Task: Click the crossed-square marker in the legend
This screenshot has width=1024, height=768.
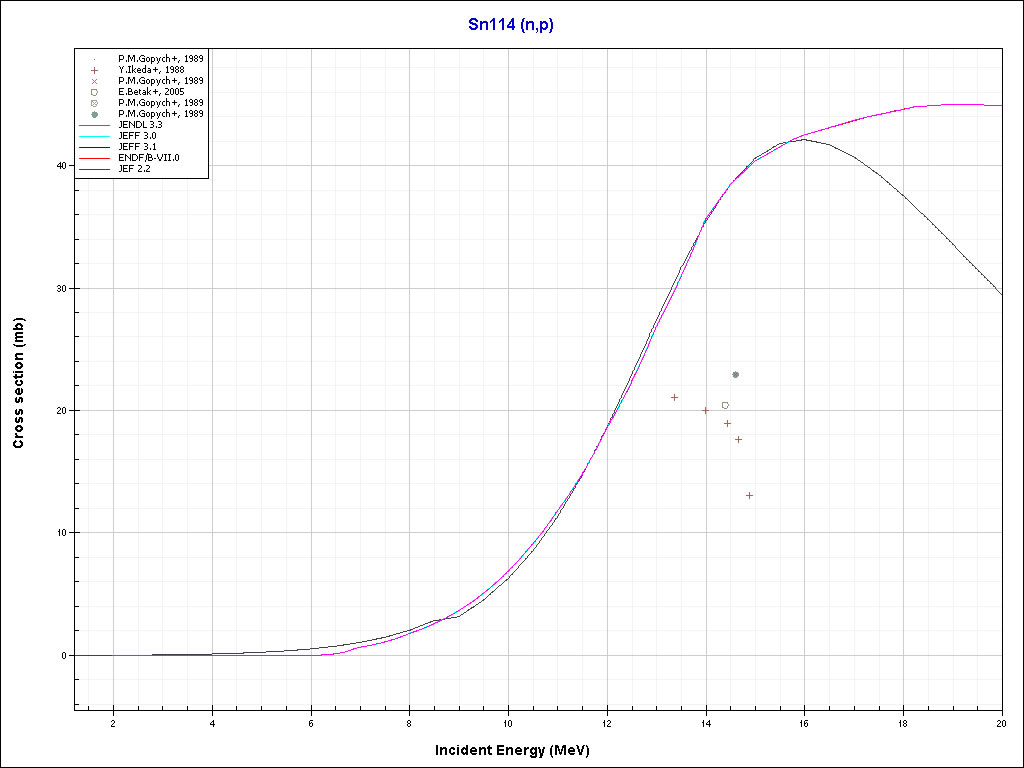Action: click(x=94, y=103)
